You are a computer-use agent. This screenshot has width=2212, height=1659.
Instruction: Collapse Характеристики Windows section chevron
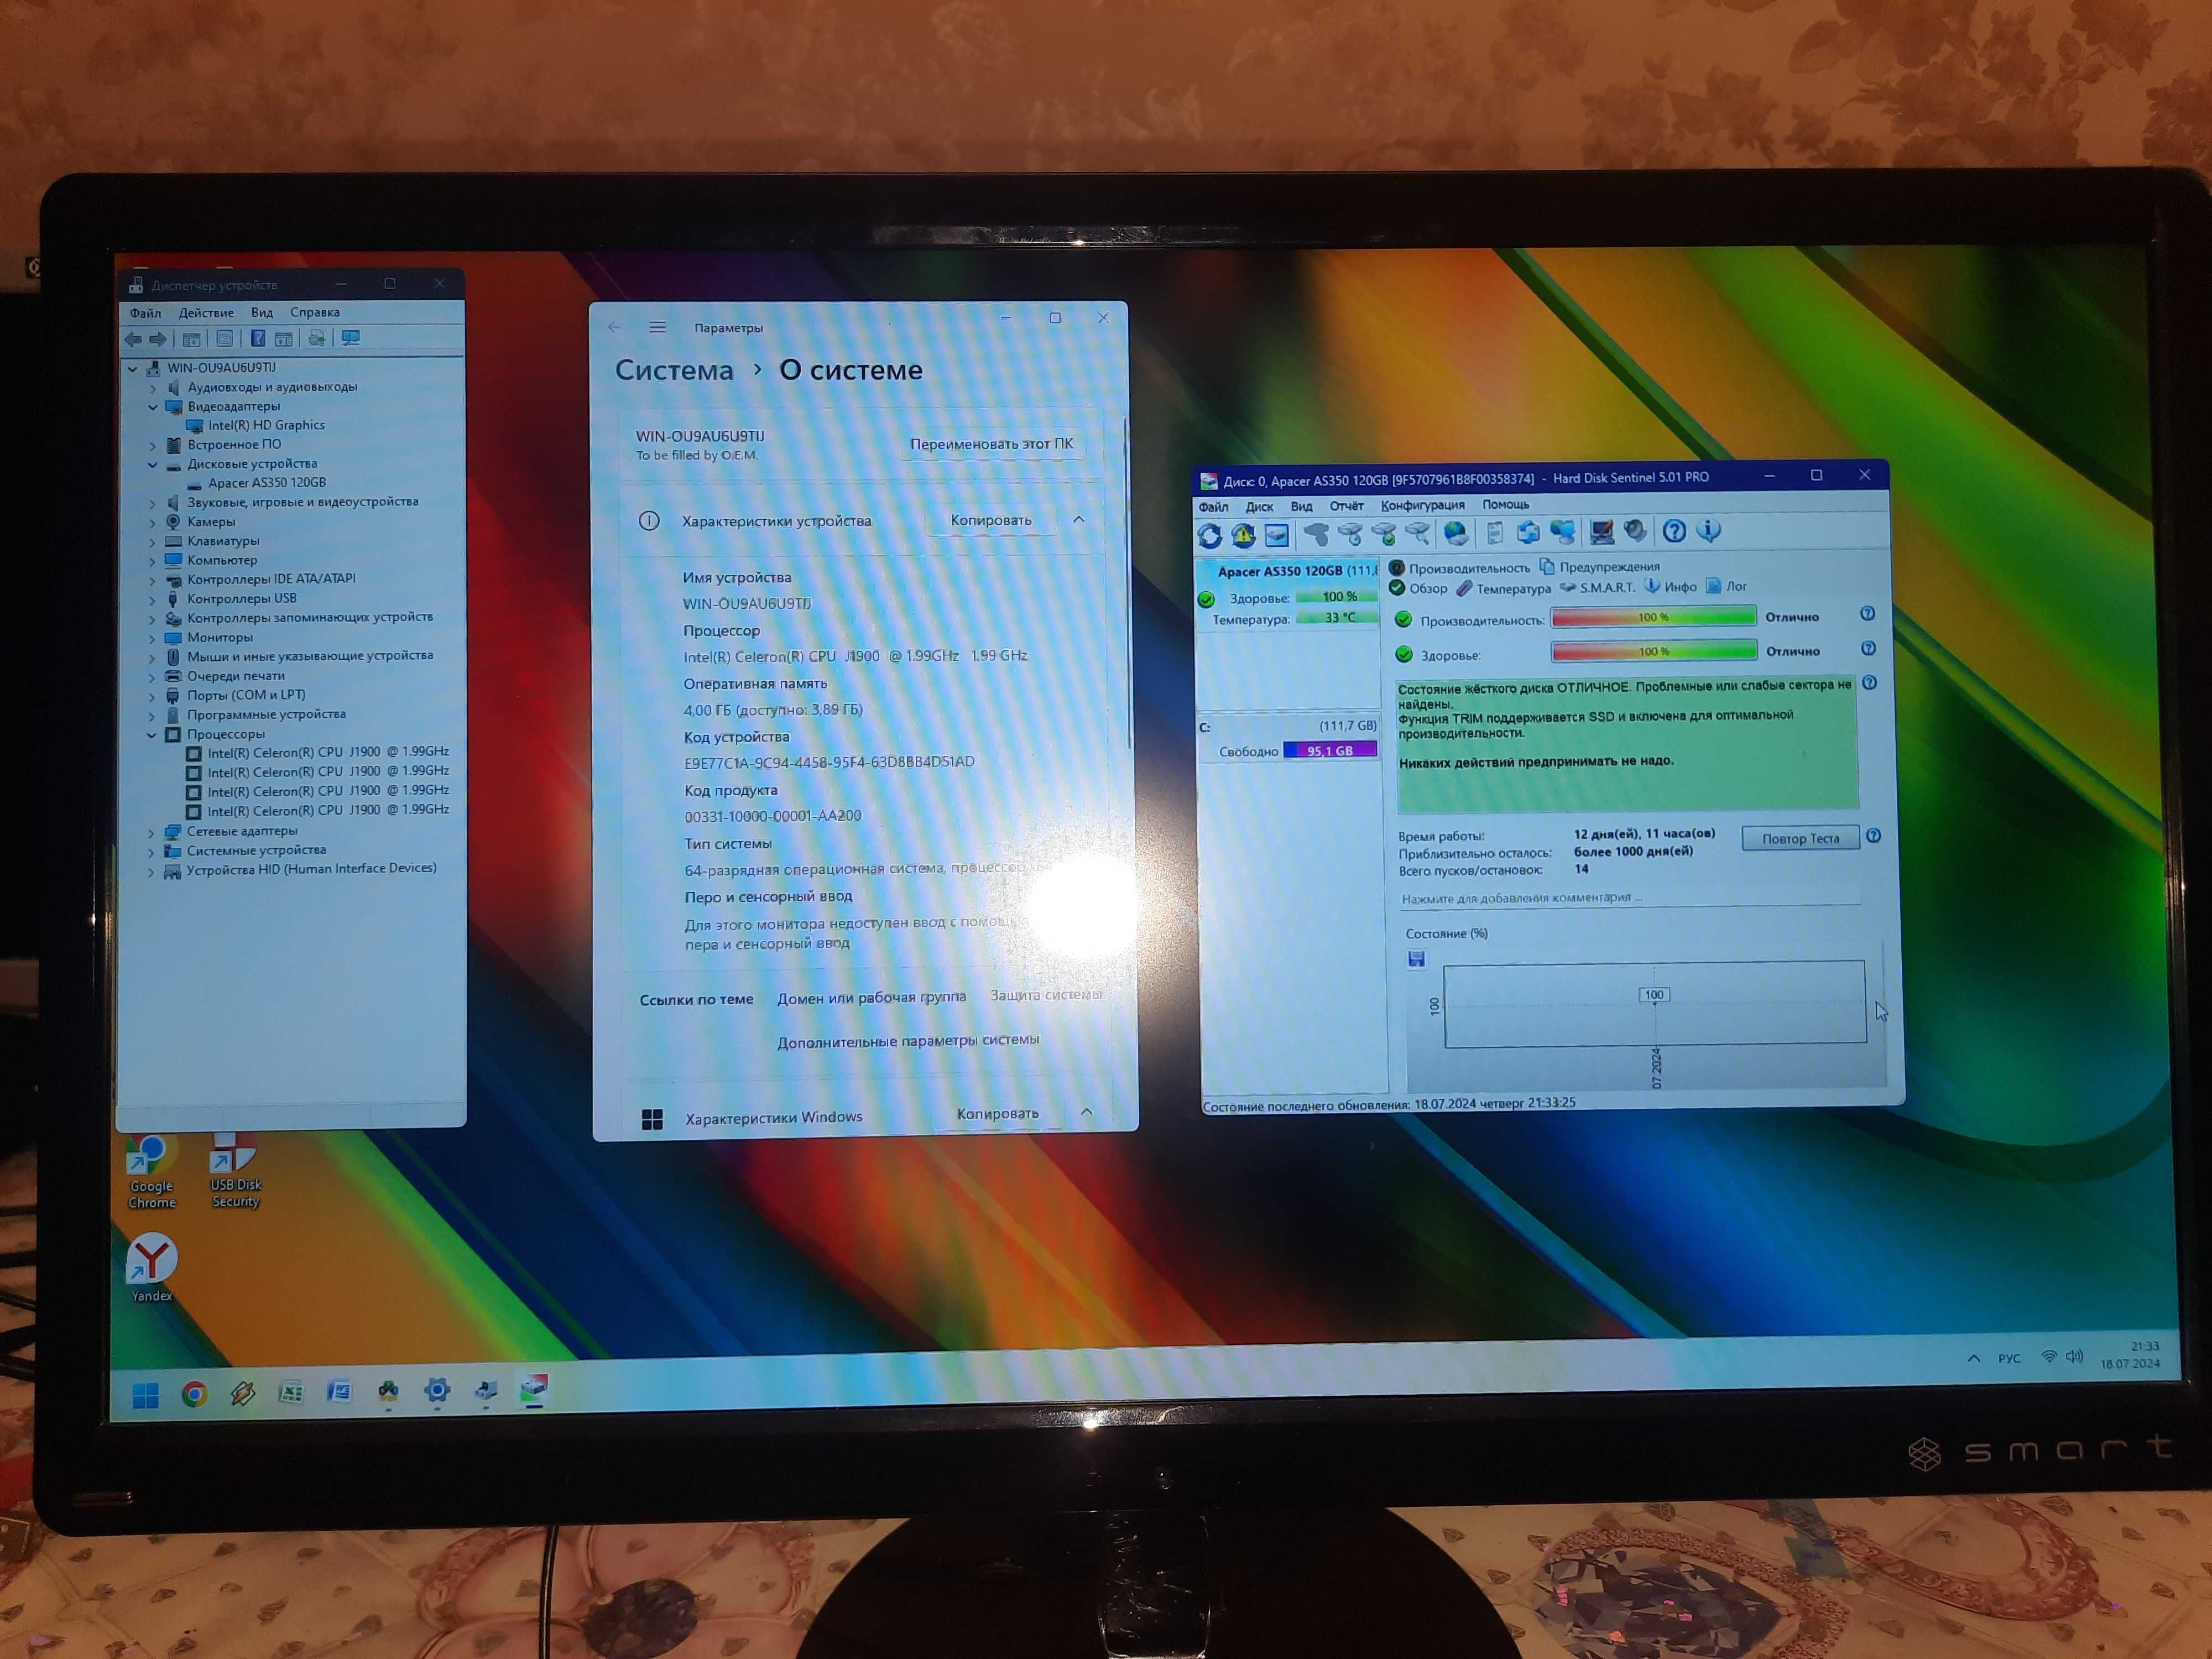pyautogui.click(x=1087, y=1112)
